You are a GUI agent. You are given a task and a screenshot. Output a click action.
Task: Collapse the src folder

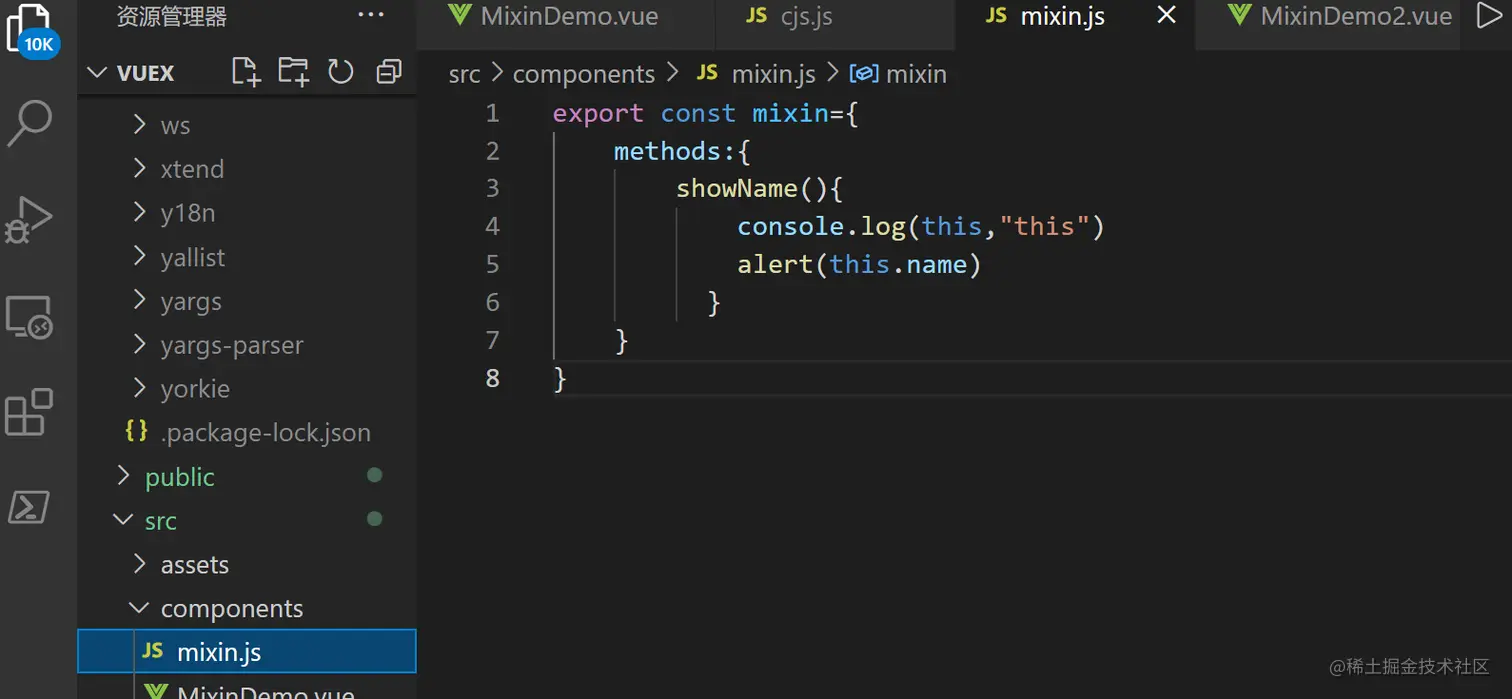coord(247,521)
